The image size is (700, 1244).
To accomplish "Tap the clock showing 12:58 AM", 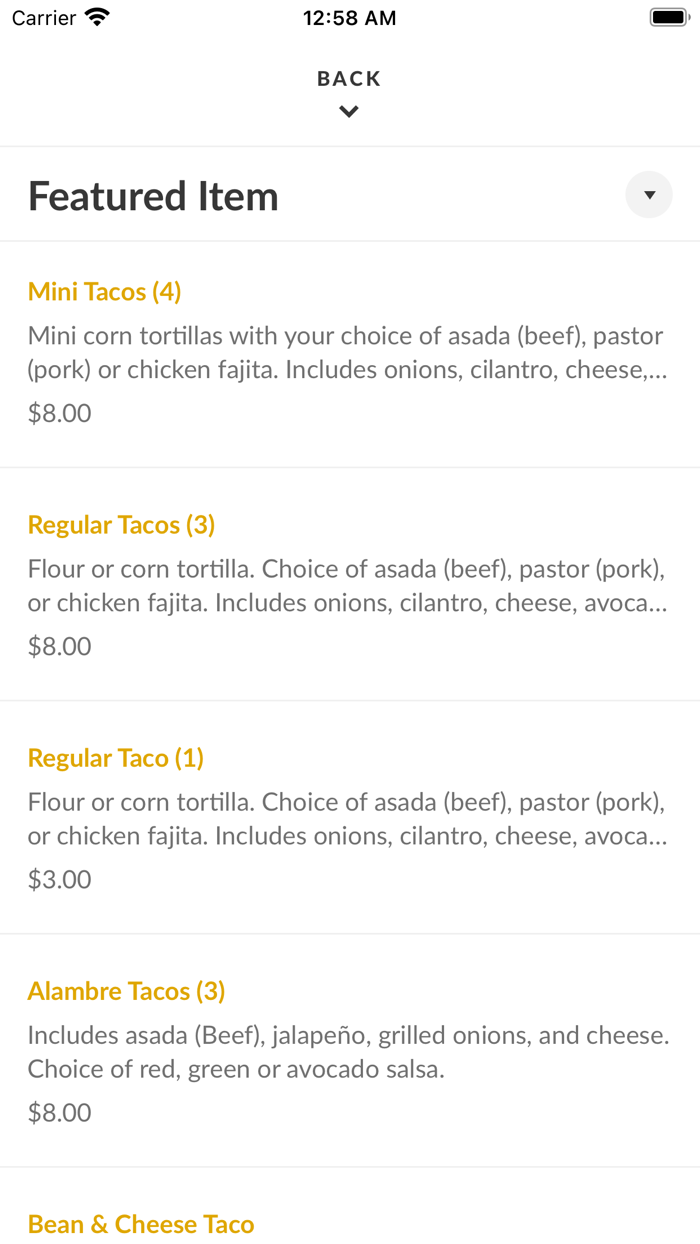I will [349, 17].
